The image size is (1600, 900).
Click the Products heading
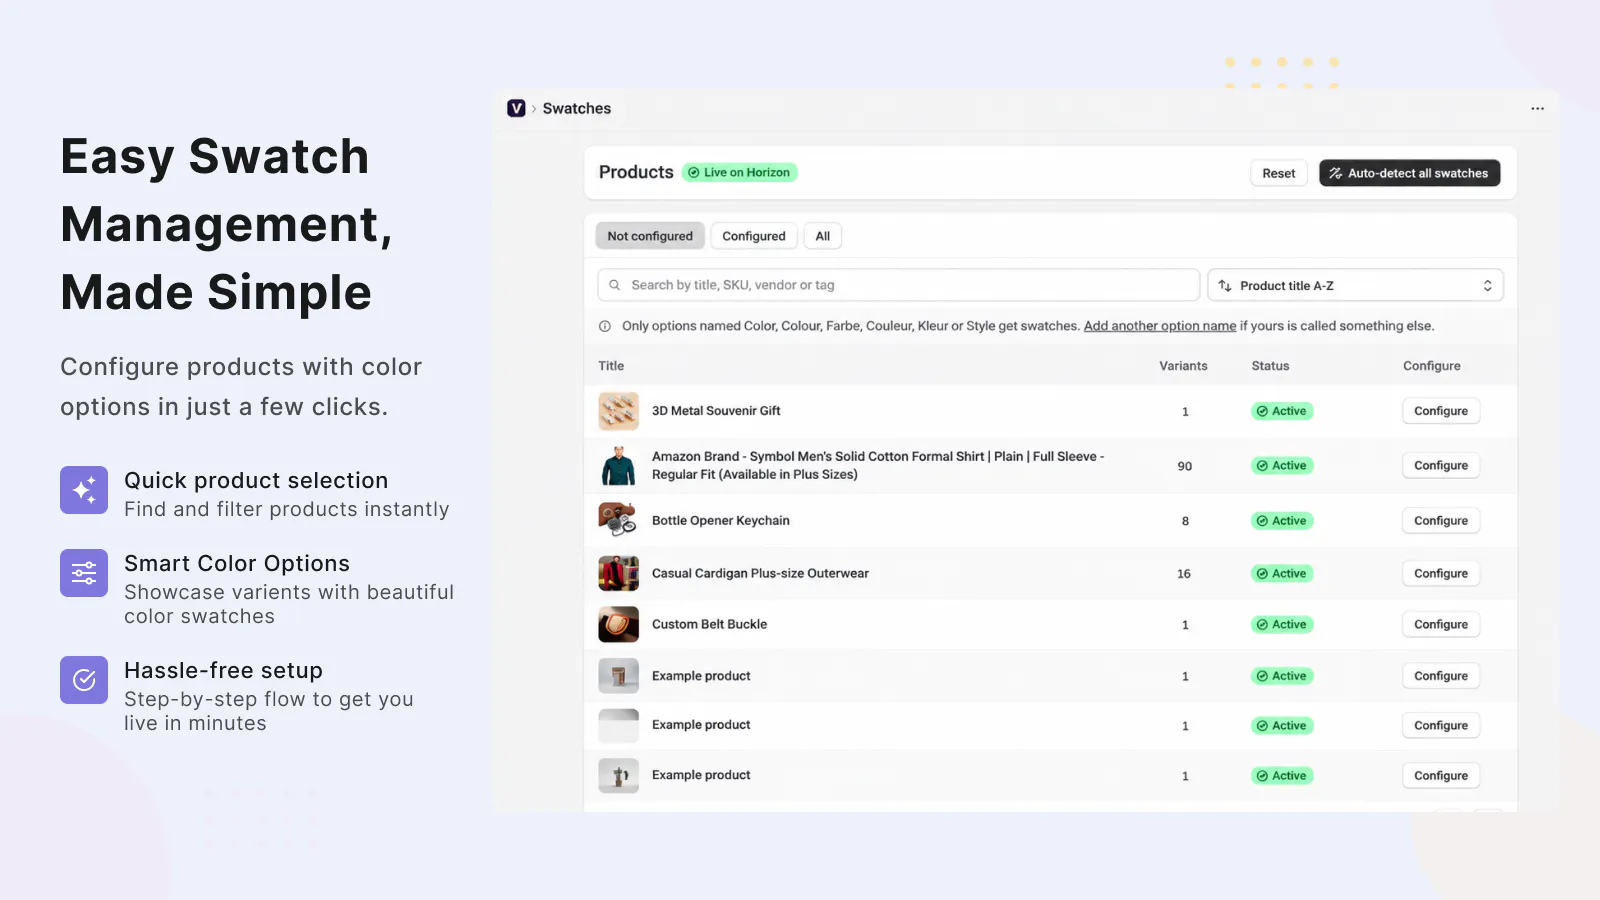636,172
